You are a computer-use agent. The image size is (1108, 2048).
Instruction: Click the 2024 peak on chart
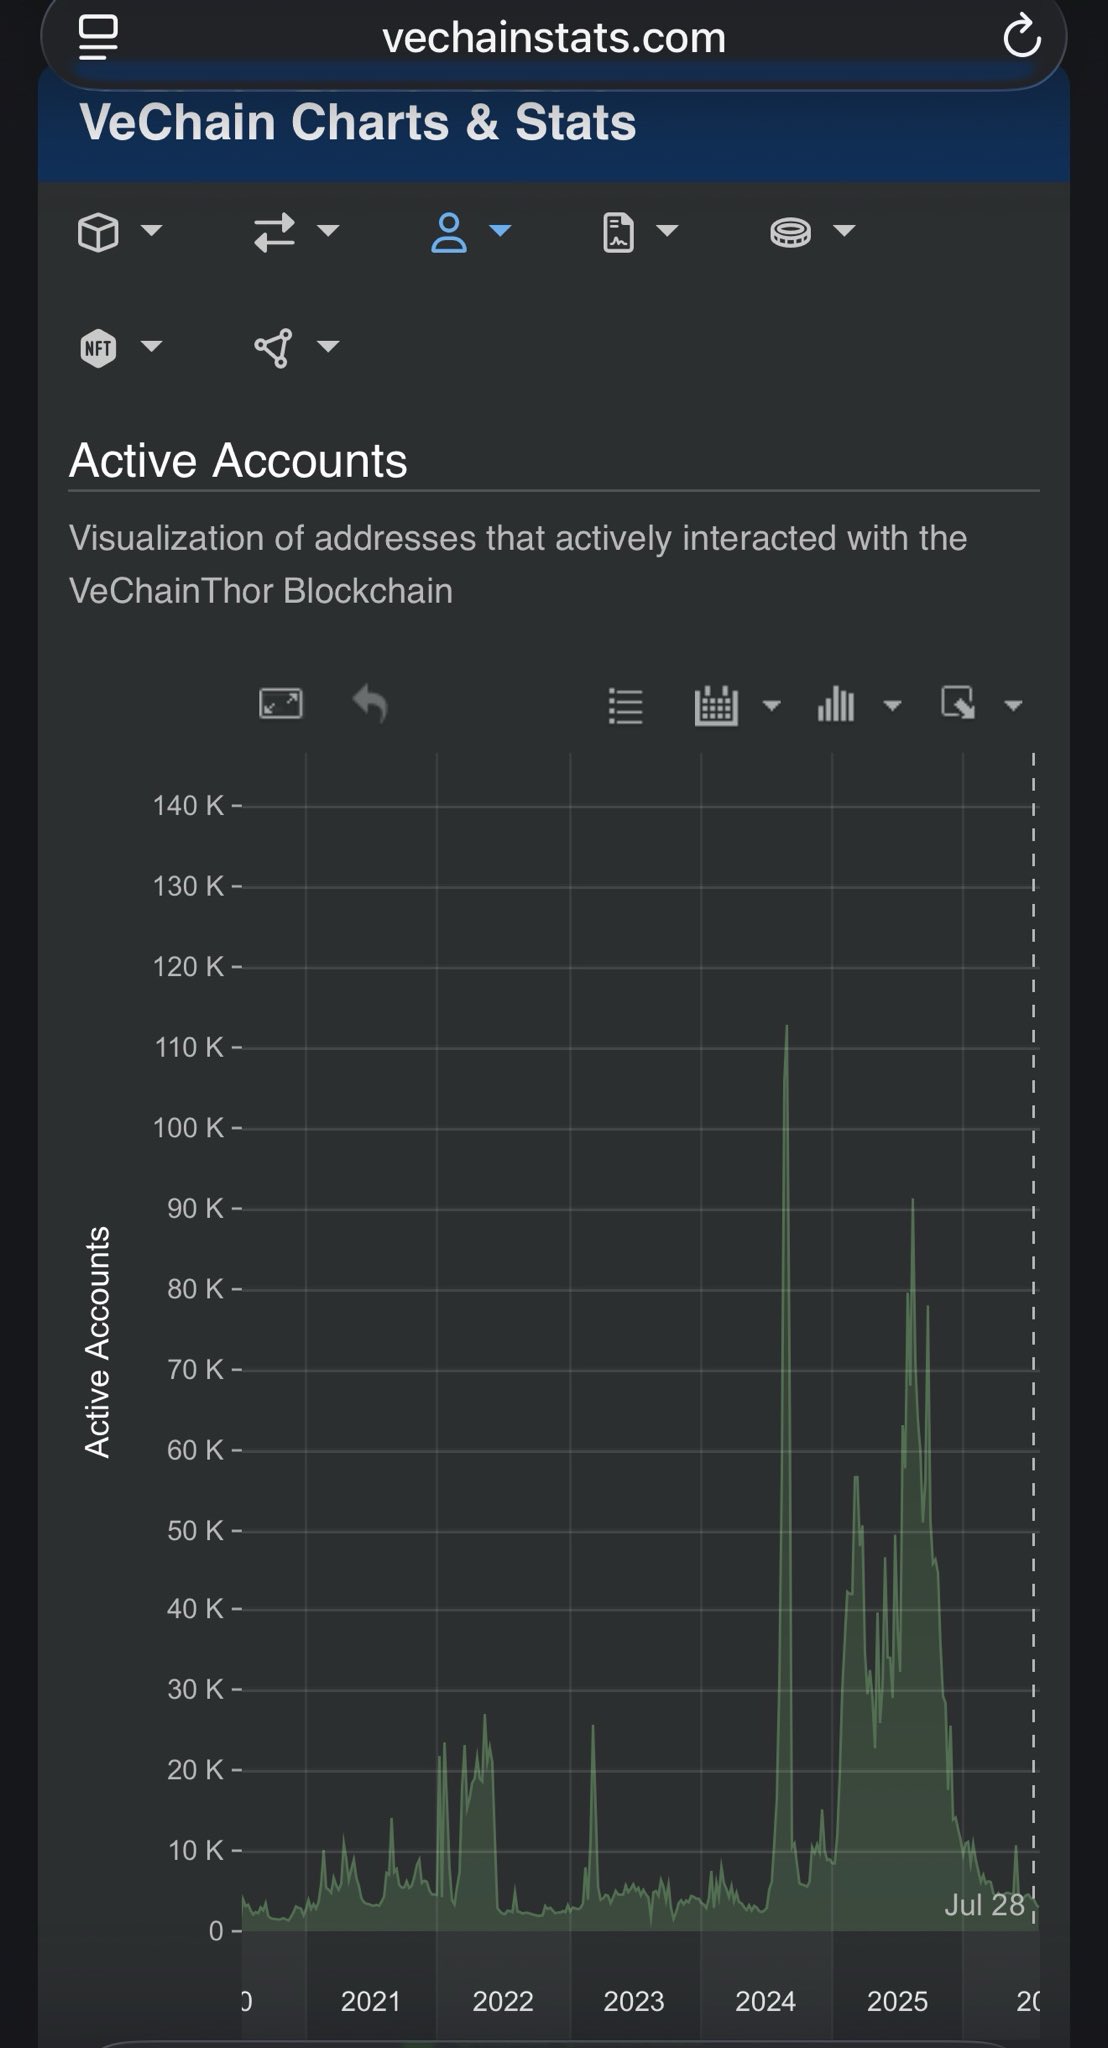point(787,1027)
